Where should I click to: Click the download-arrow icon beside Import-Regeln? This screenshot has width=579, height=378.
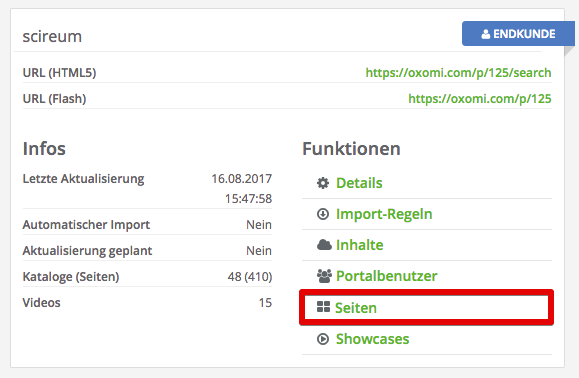tap(323, 214)
